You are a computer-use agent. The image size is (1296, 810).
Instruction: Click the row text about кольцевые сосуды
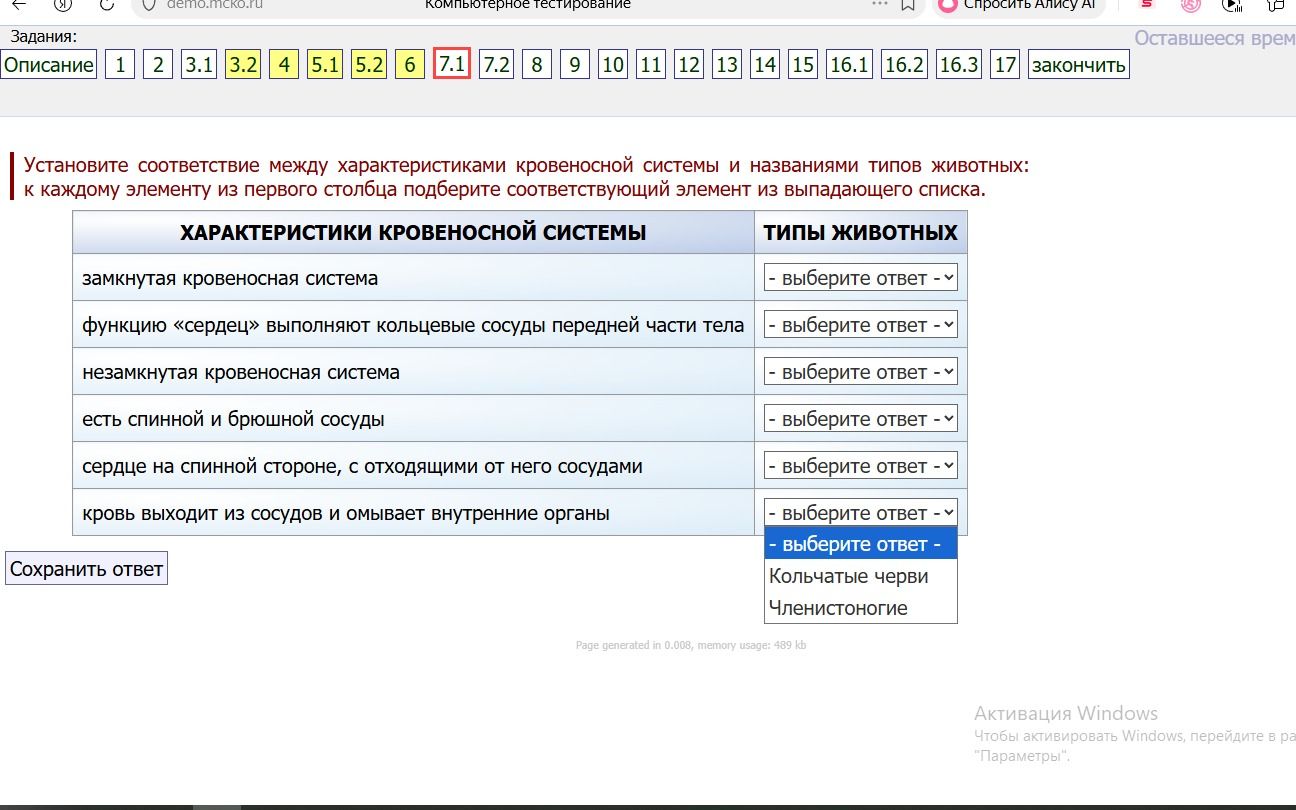pos(413,325)
